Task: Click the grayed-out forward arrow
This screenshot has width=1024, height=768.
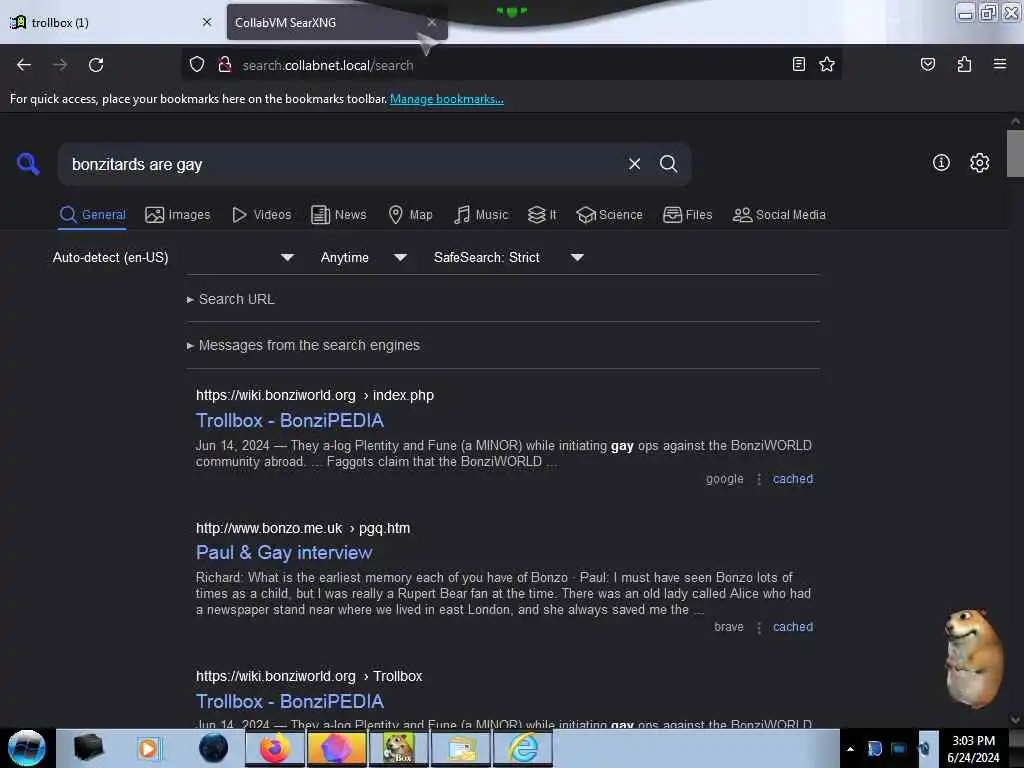Action: (59, 65)
